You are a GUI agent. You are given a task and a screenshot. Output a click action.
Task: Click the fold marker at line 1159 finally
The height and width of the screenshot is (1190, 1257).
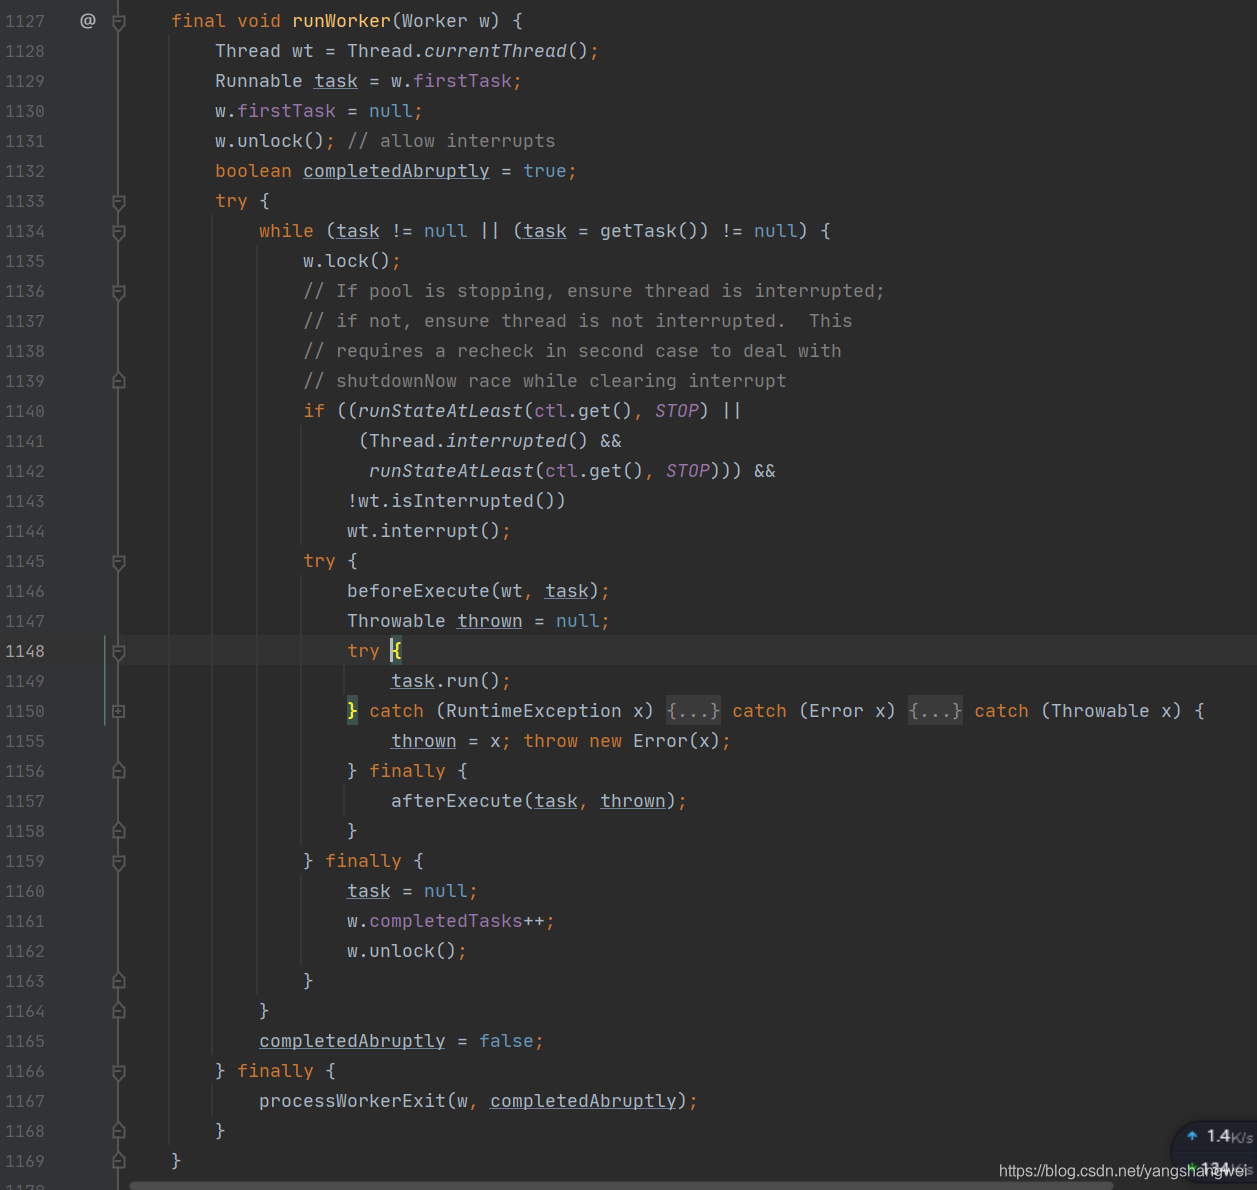coord(118,861)
